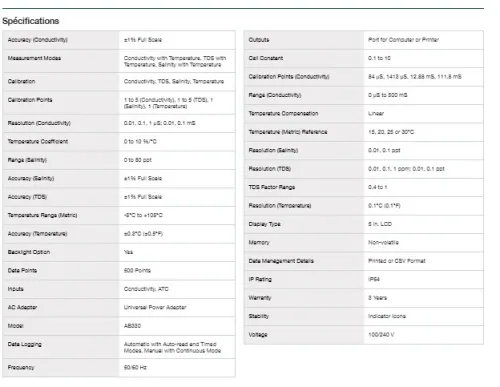This screenshot has width=500, height=387.
Task: Click the value "Conductivity, TDS, Salinity, Temperature"
Action: pyautogui.click(x=174, y=81)
